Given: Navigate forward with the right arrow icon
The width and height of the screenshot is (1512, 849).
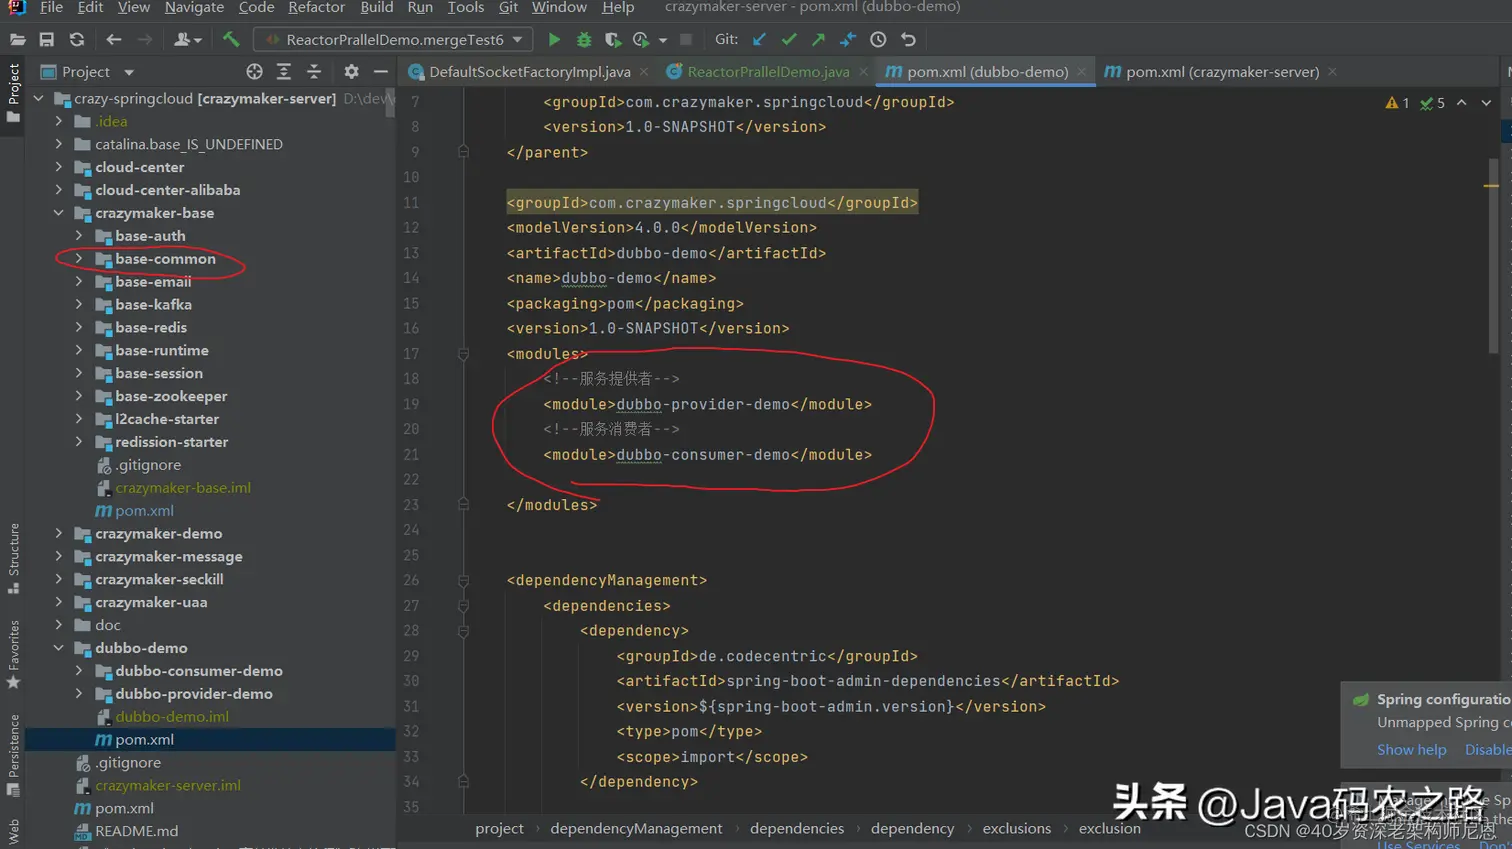Looking at the screenshot, I should click(145, 40).
